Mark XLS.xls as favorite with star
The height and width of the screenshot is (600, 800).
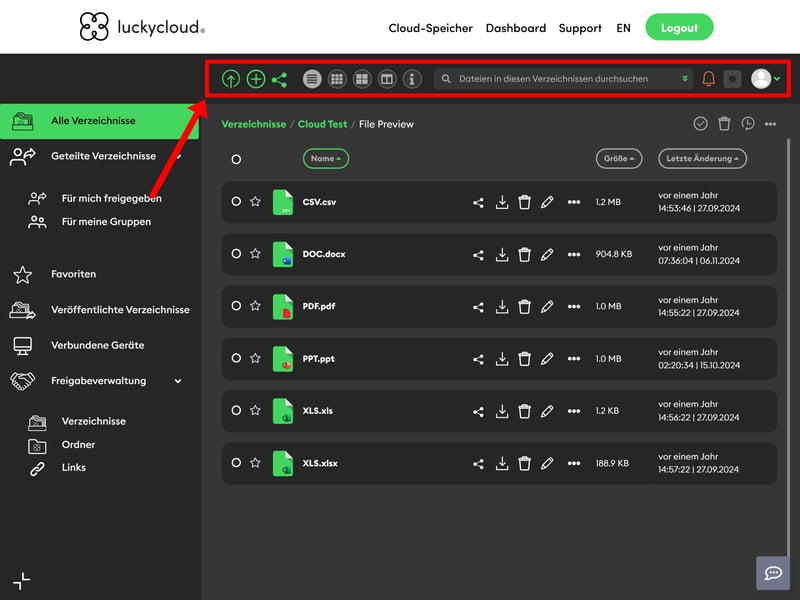pyautogui.click(x=255, y=411)
